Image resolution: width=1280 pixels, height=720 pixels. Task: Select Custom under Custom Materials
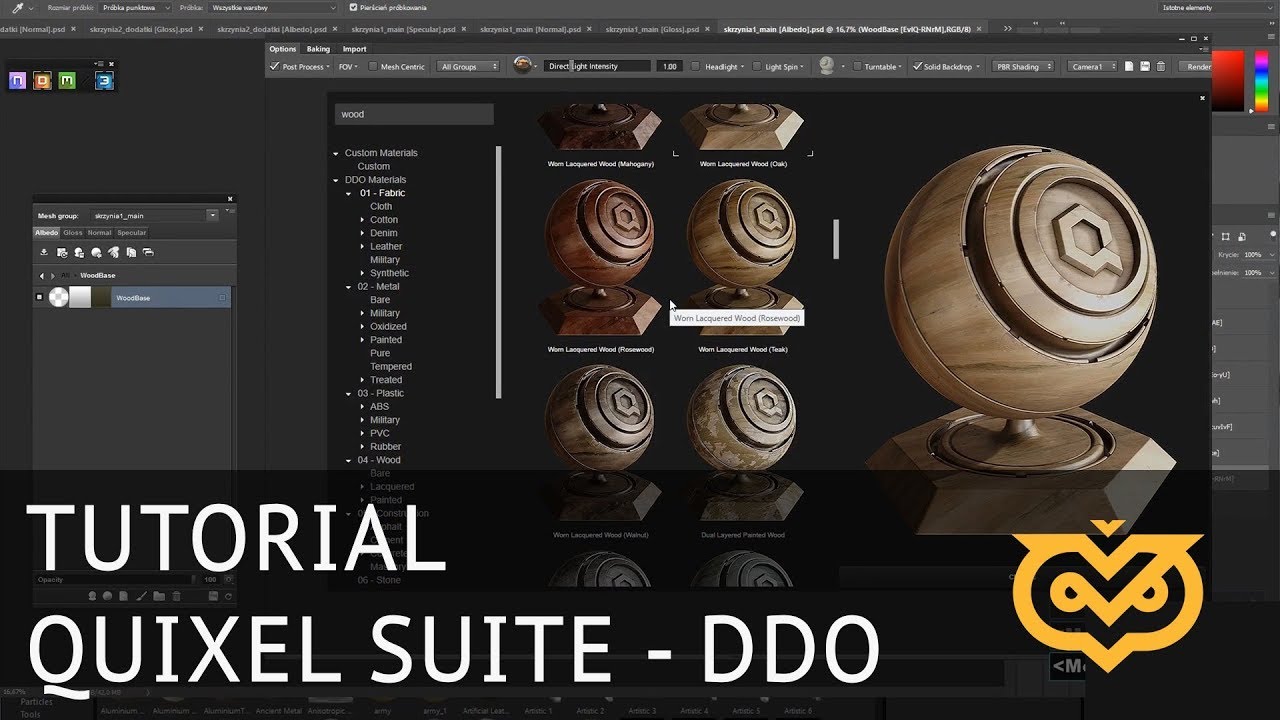374,167
